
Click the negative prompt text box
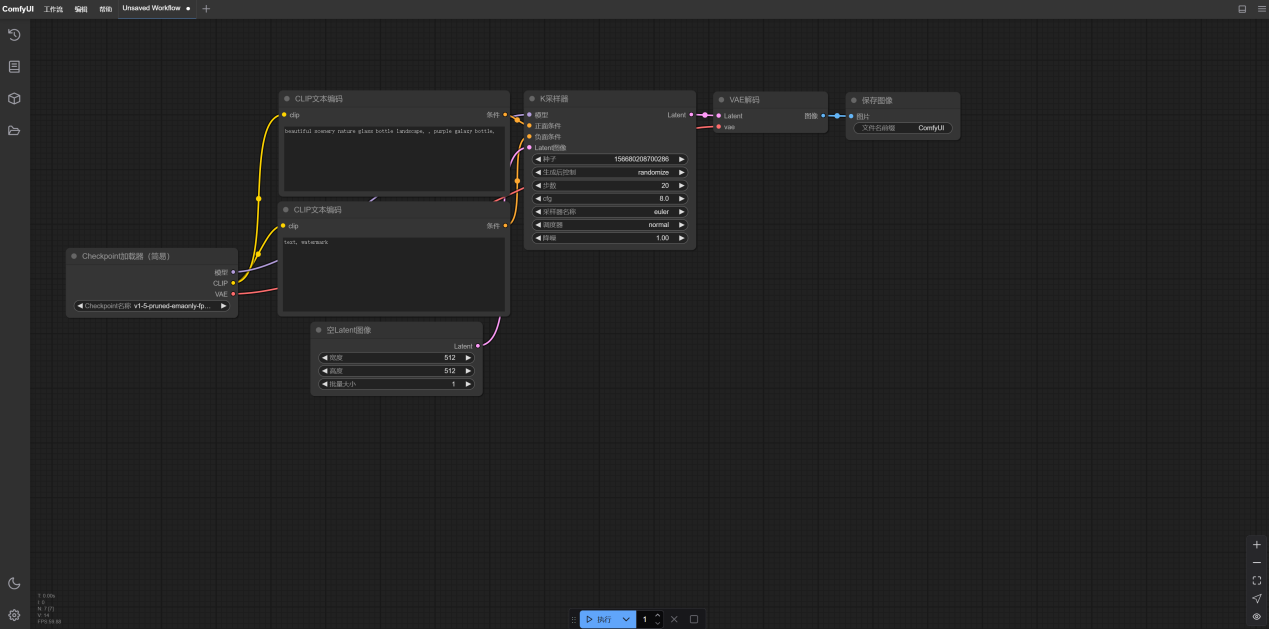pyautogui.click(x=393, y=274)
